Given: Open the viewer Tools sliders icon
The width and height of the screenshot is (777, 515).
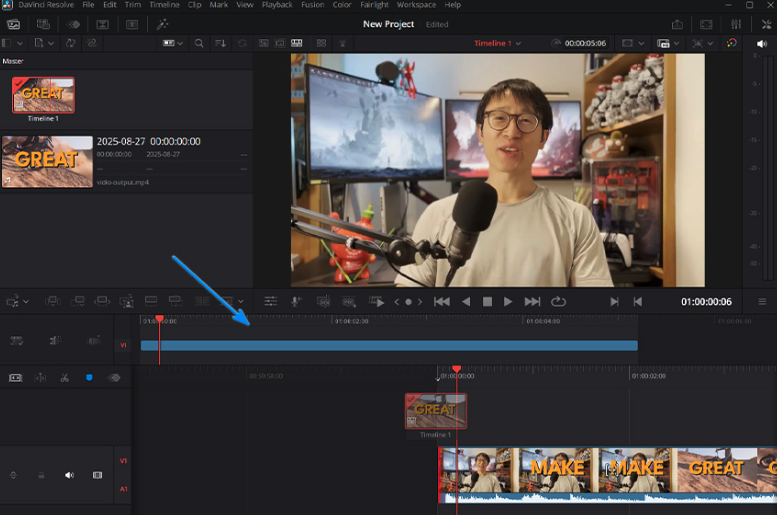Looking at the screenshot, I should point(271,301).
